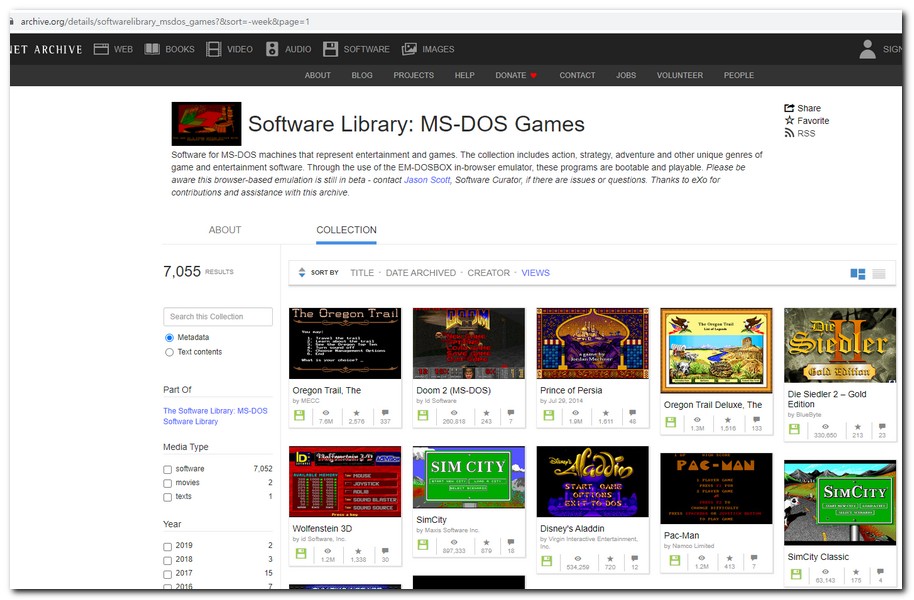
Task: Switch to list view icon
Action: point(879,273)
